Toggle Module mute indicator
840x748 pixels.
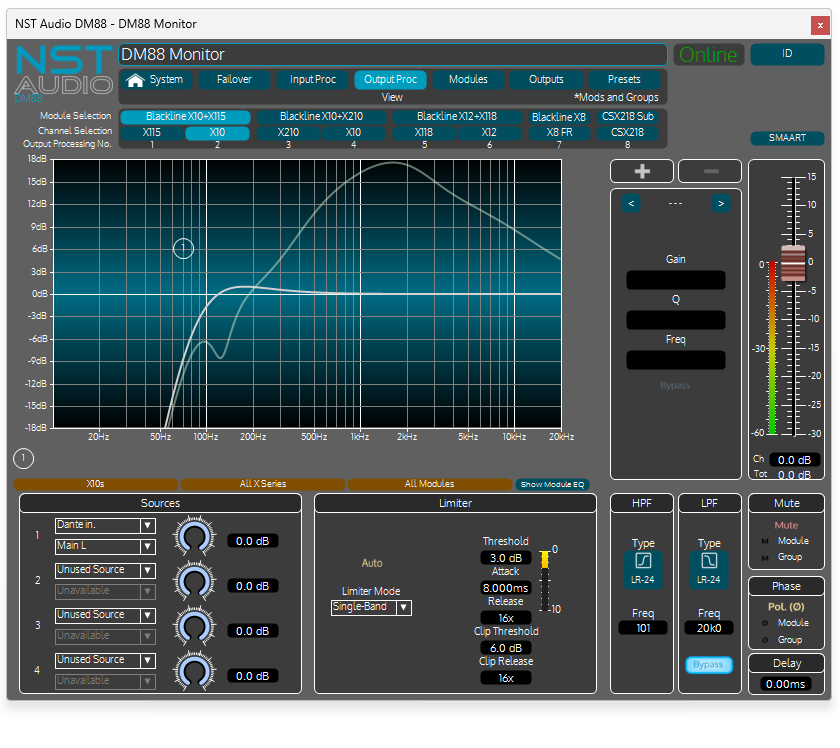pyautogui.click(x=765, y=542)
